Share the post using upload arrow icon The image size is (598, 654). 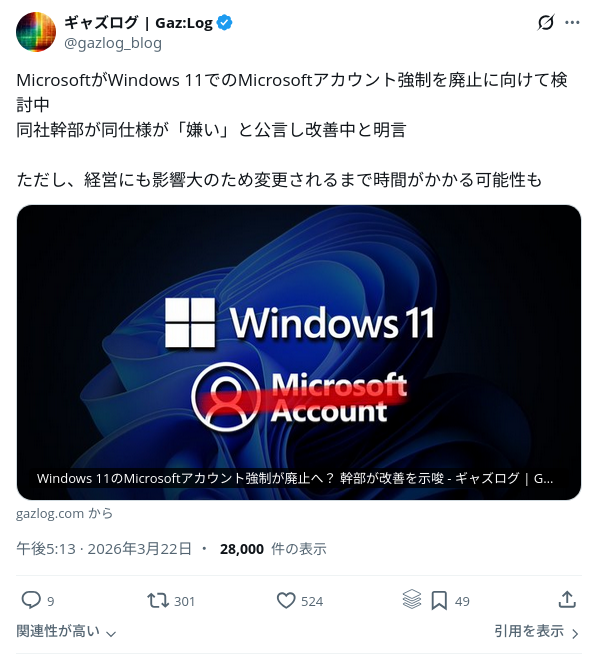pos(567,599)
